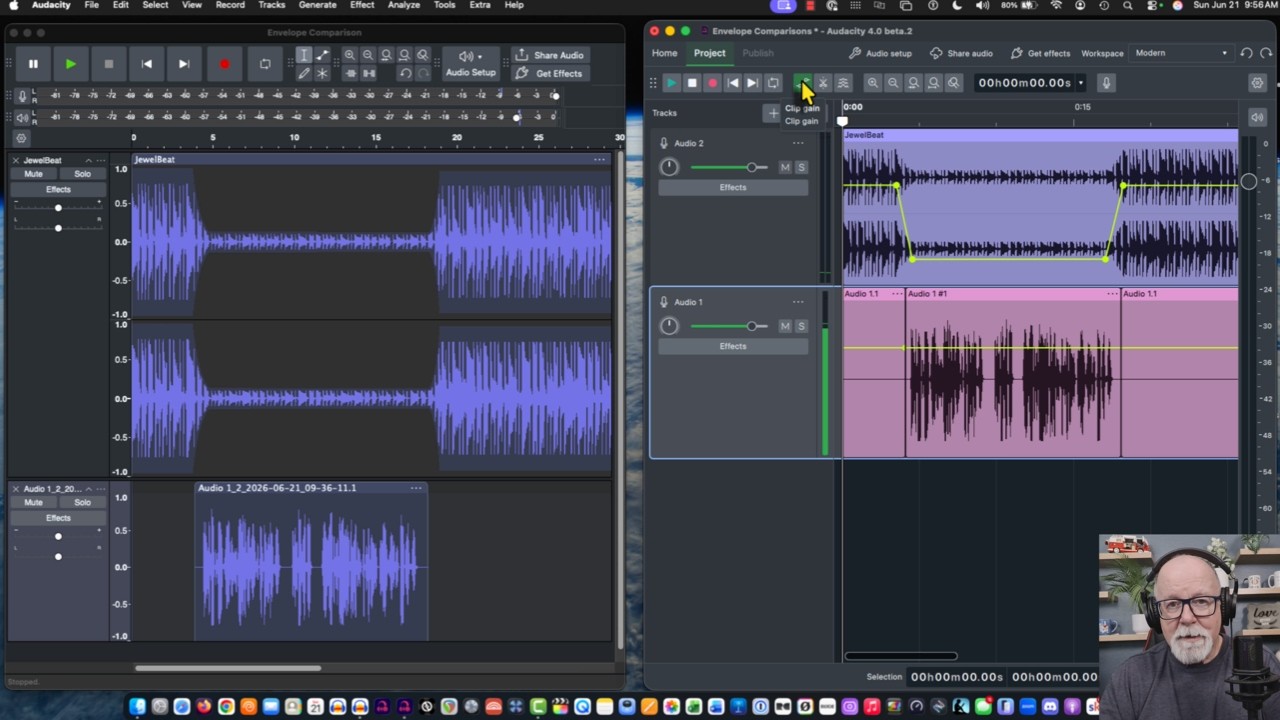Viewport: 1280px width, 720px height.
Task: Open Audio 1 track three-dot menu
Action: [x=798, y=302]
